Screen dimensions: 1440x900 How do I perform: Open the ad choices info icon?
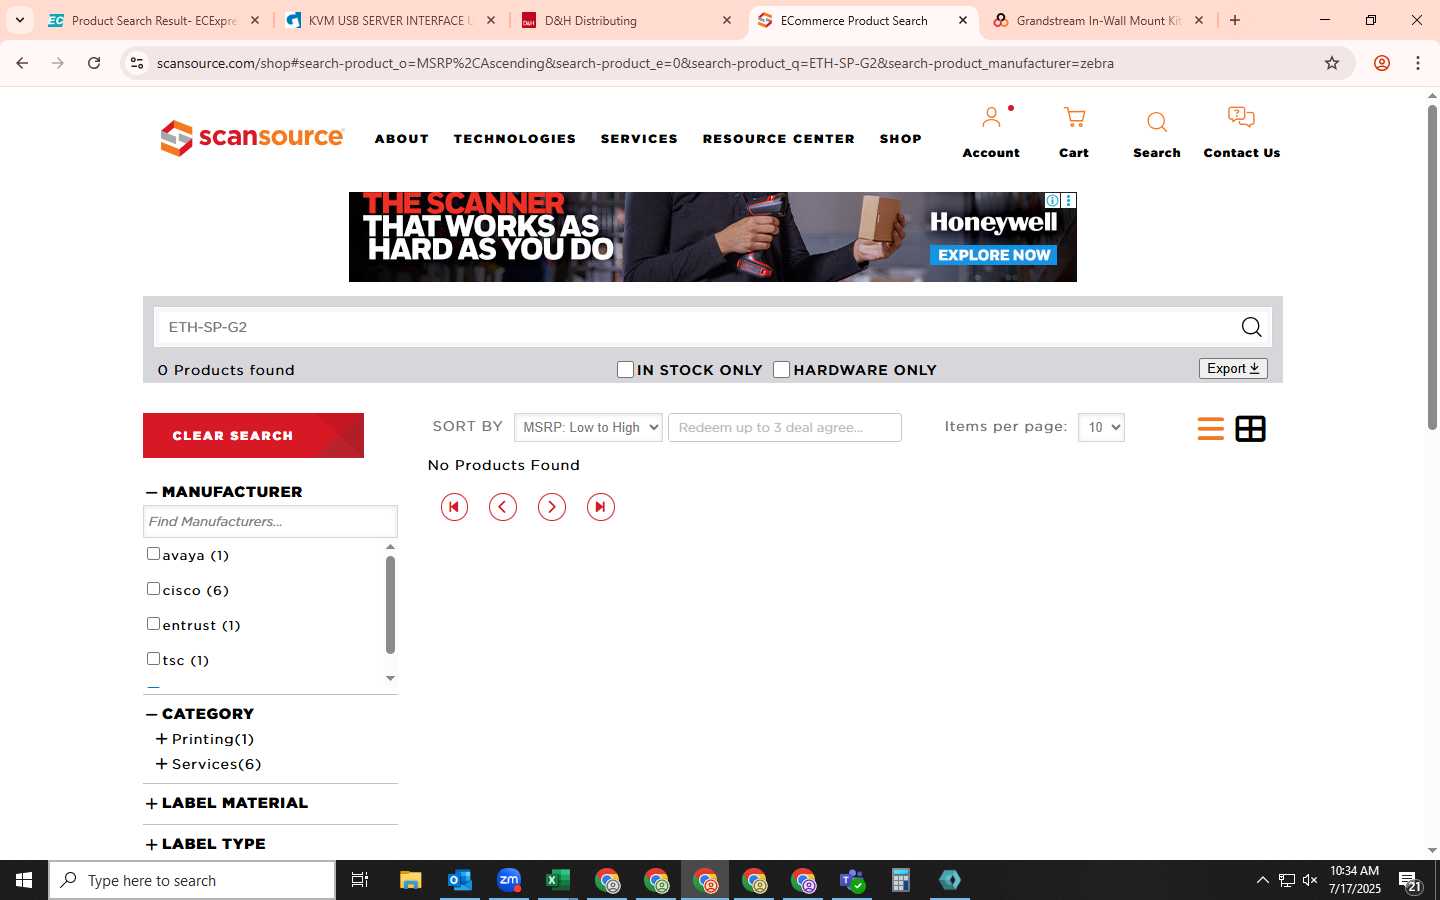[x=1052, y=200]
